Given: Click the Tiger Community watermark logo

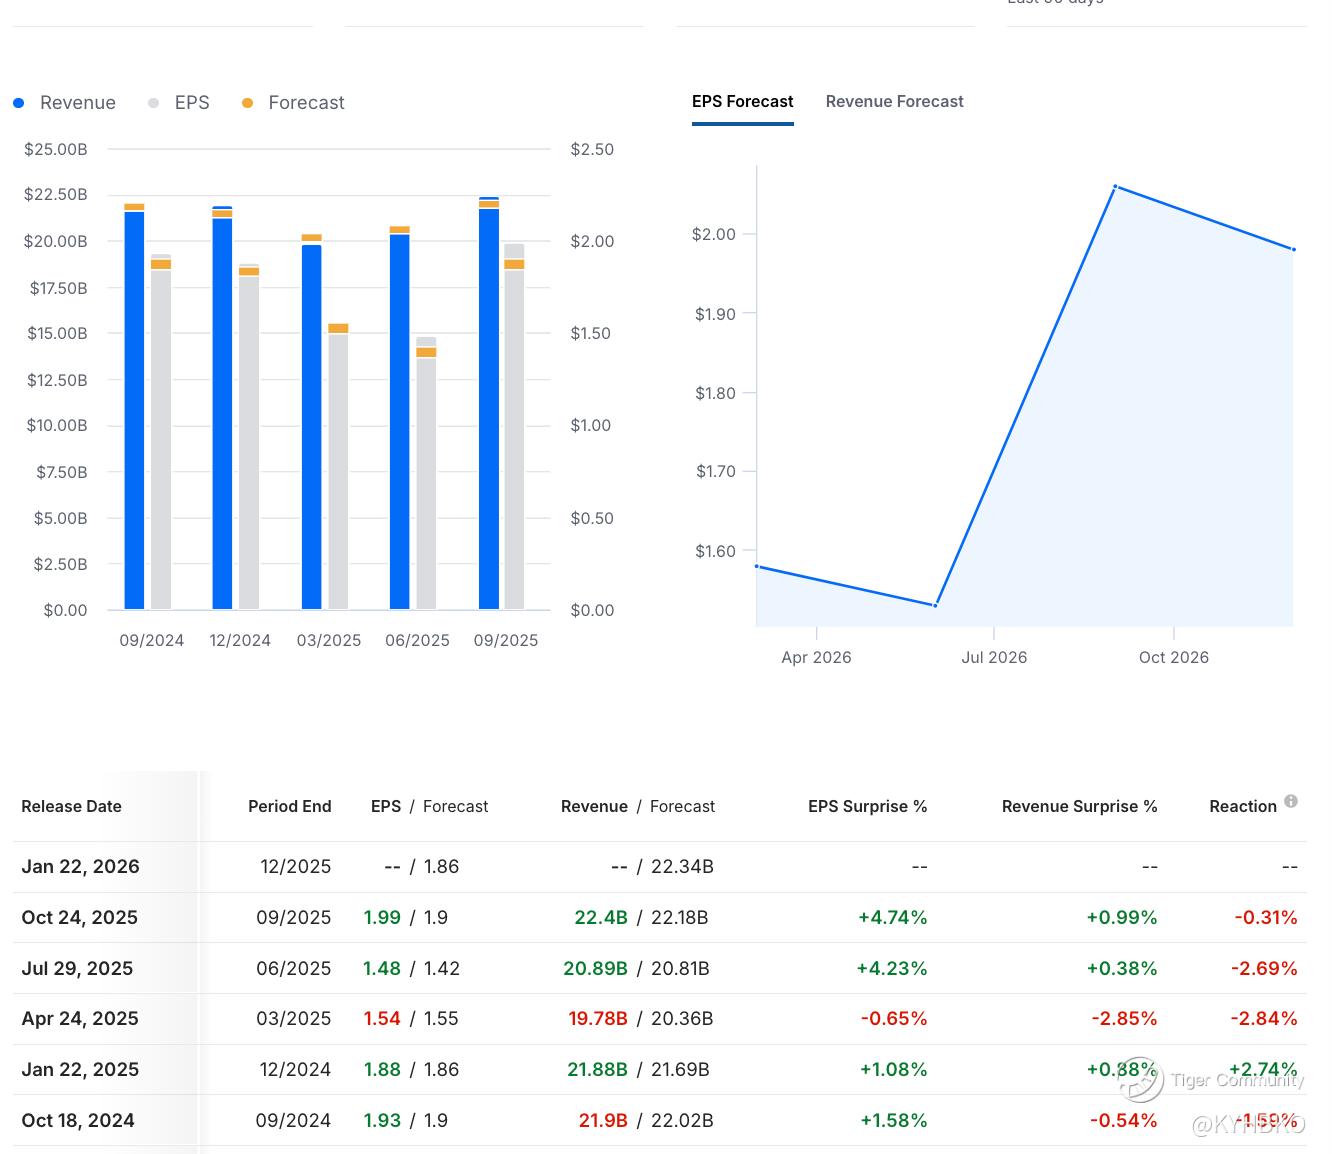Looking at the screenshot, I should click(1140, 1079).
